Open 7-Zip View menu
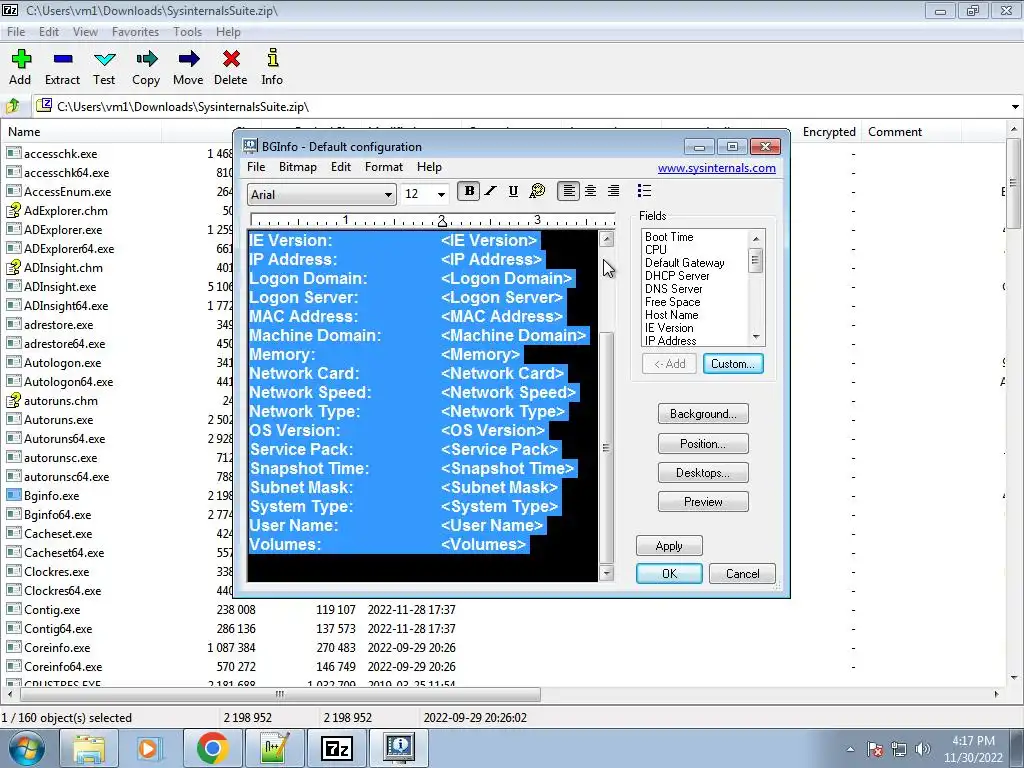The width and height of the screenshot is (1024, 768). point(85,32)
